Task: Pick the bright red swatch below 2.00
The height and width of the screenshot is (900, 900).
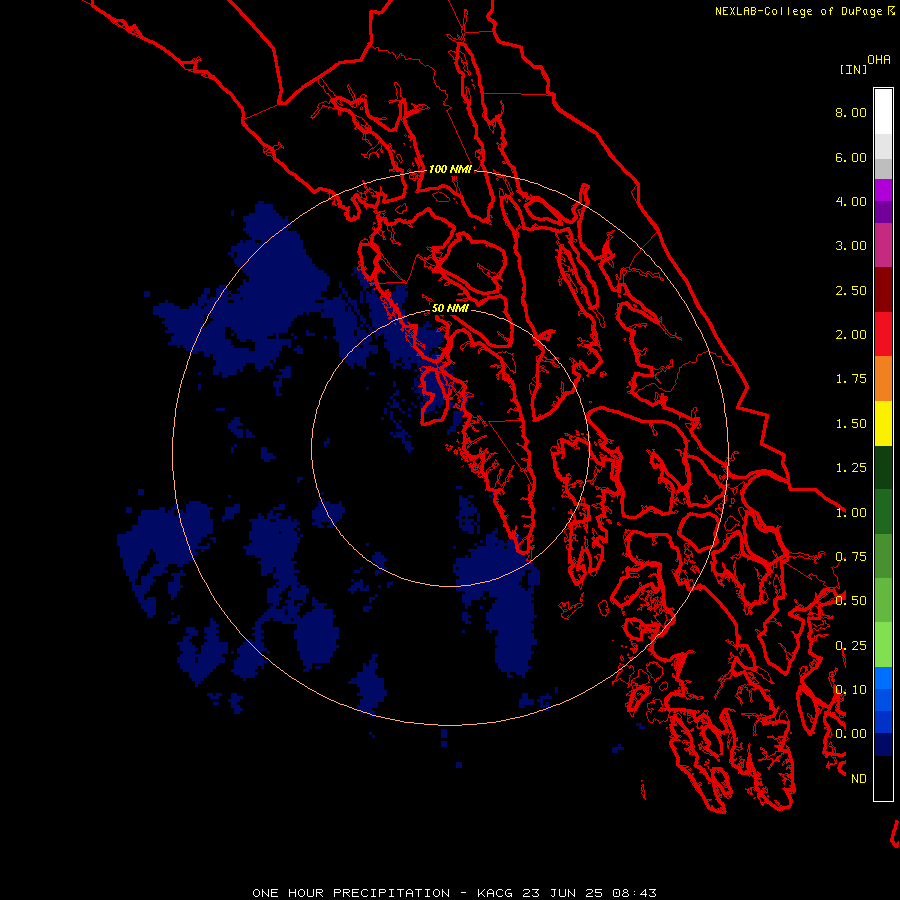Action: [x=883, y=334]
